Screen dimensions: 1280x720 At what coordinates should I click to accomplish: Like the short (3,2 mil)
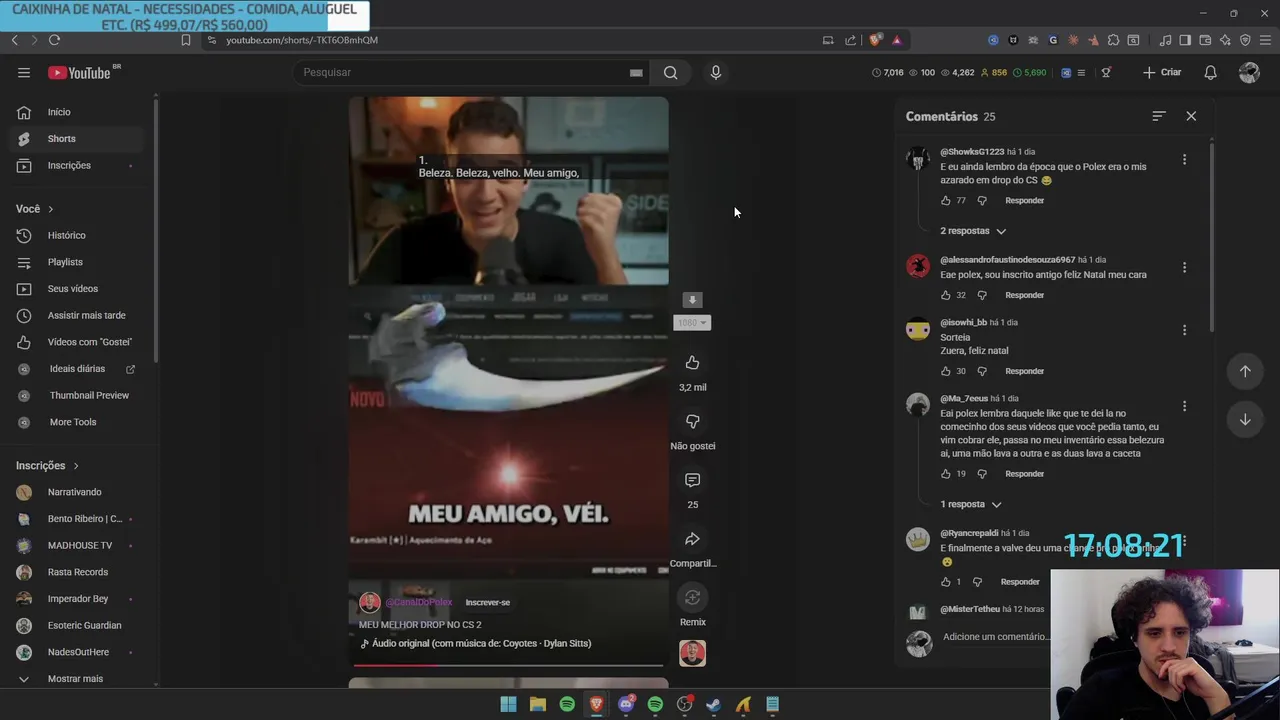(692, 363)
